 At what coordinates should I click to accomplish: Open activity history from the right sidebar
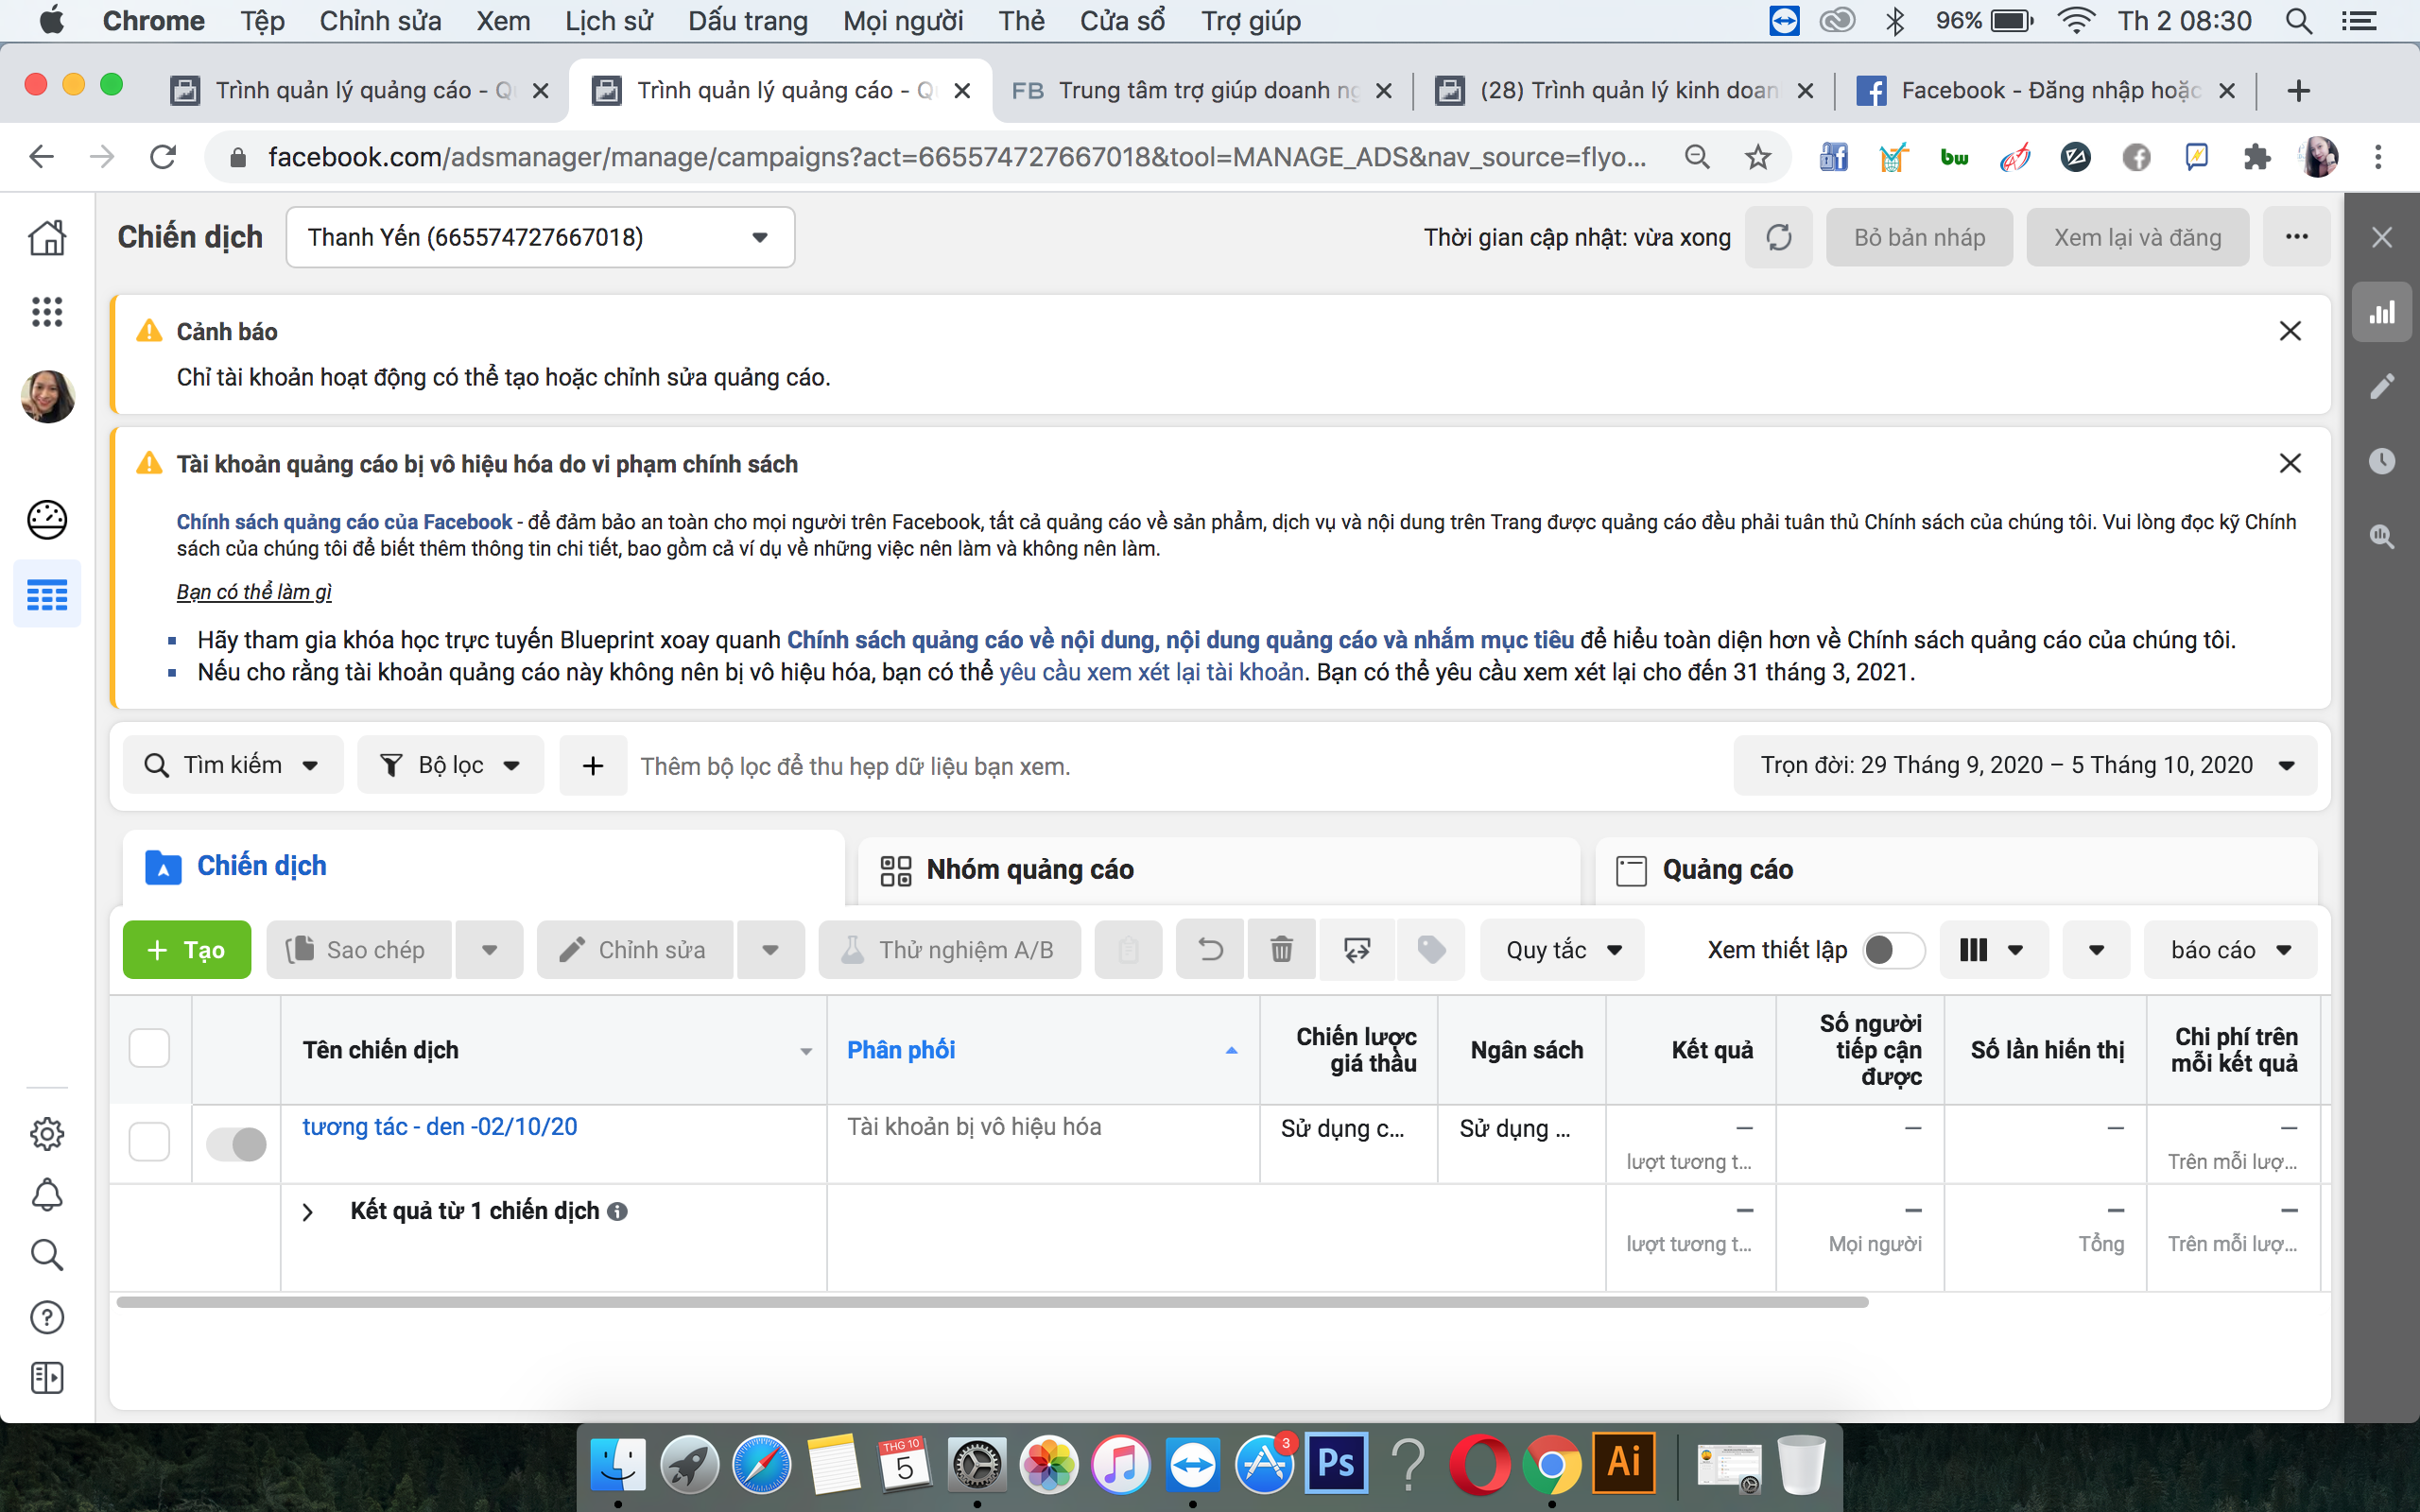(2384, 461)
